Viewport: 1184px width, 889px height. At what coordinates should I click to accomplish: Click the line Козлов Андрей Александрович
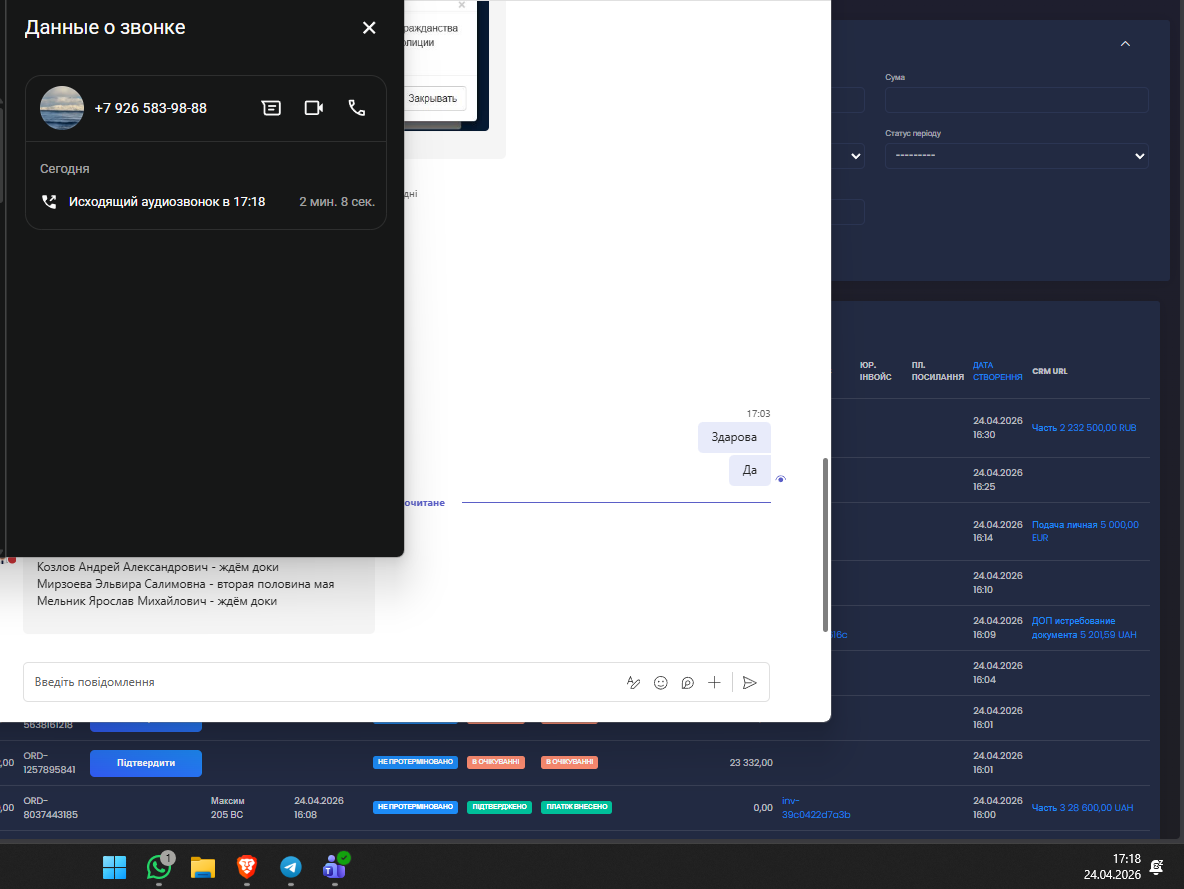(158, 566)
